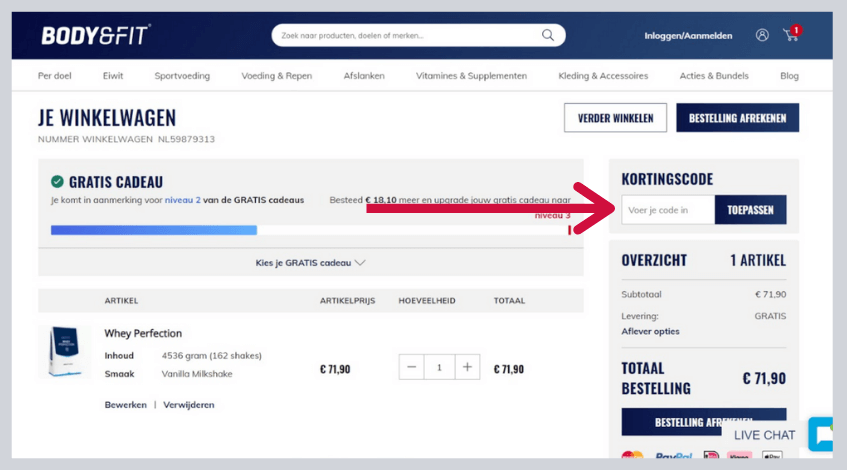Image resolution: width=847 pixels, height=470 pixels.
Task: Open the 'Aflever opties' delivery options
Action: [650, 331]
